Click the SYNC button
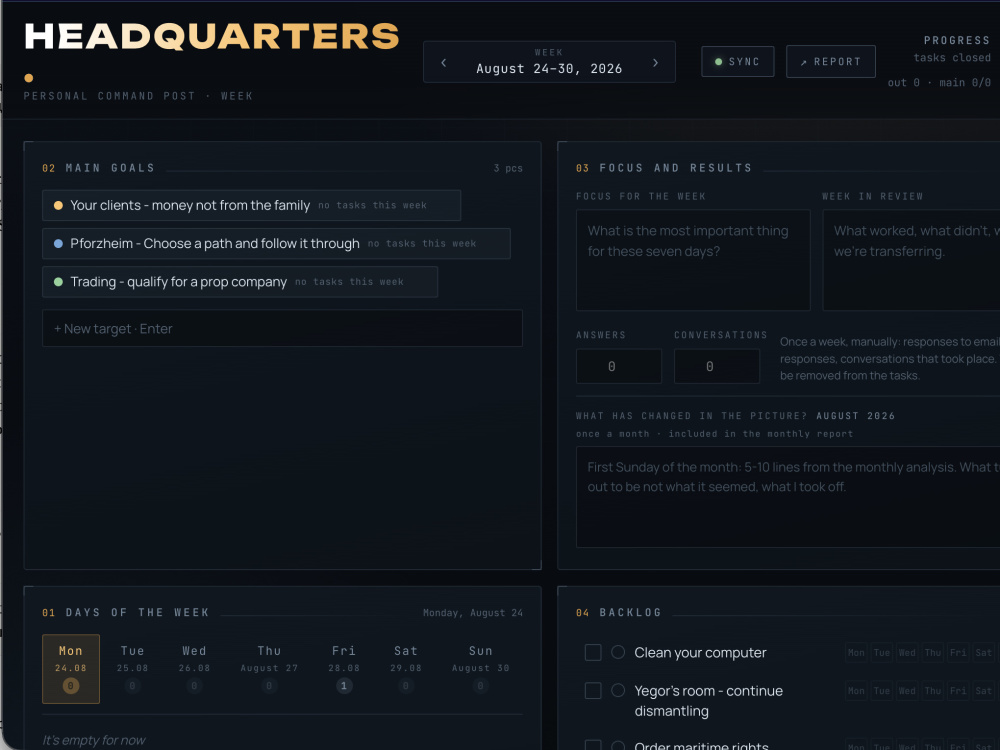 coord(737,62)
